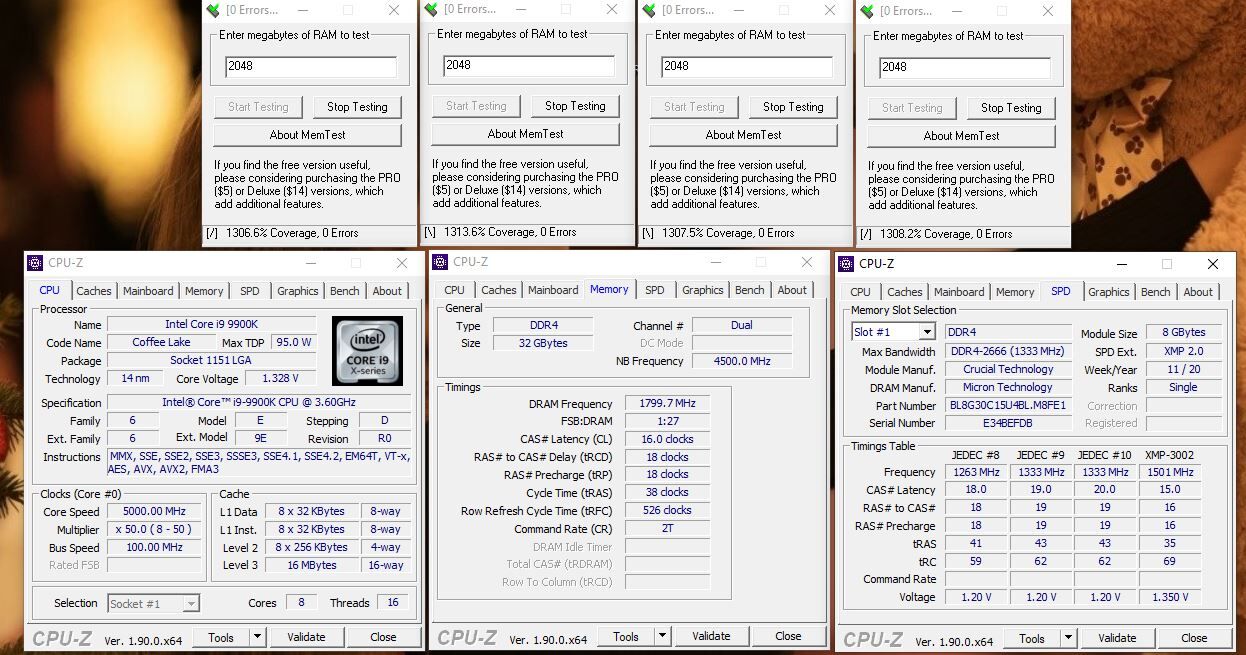Click Validate in the CPU tab window

(x=306, y=637)
